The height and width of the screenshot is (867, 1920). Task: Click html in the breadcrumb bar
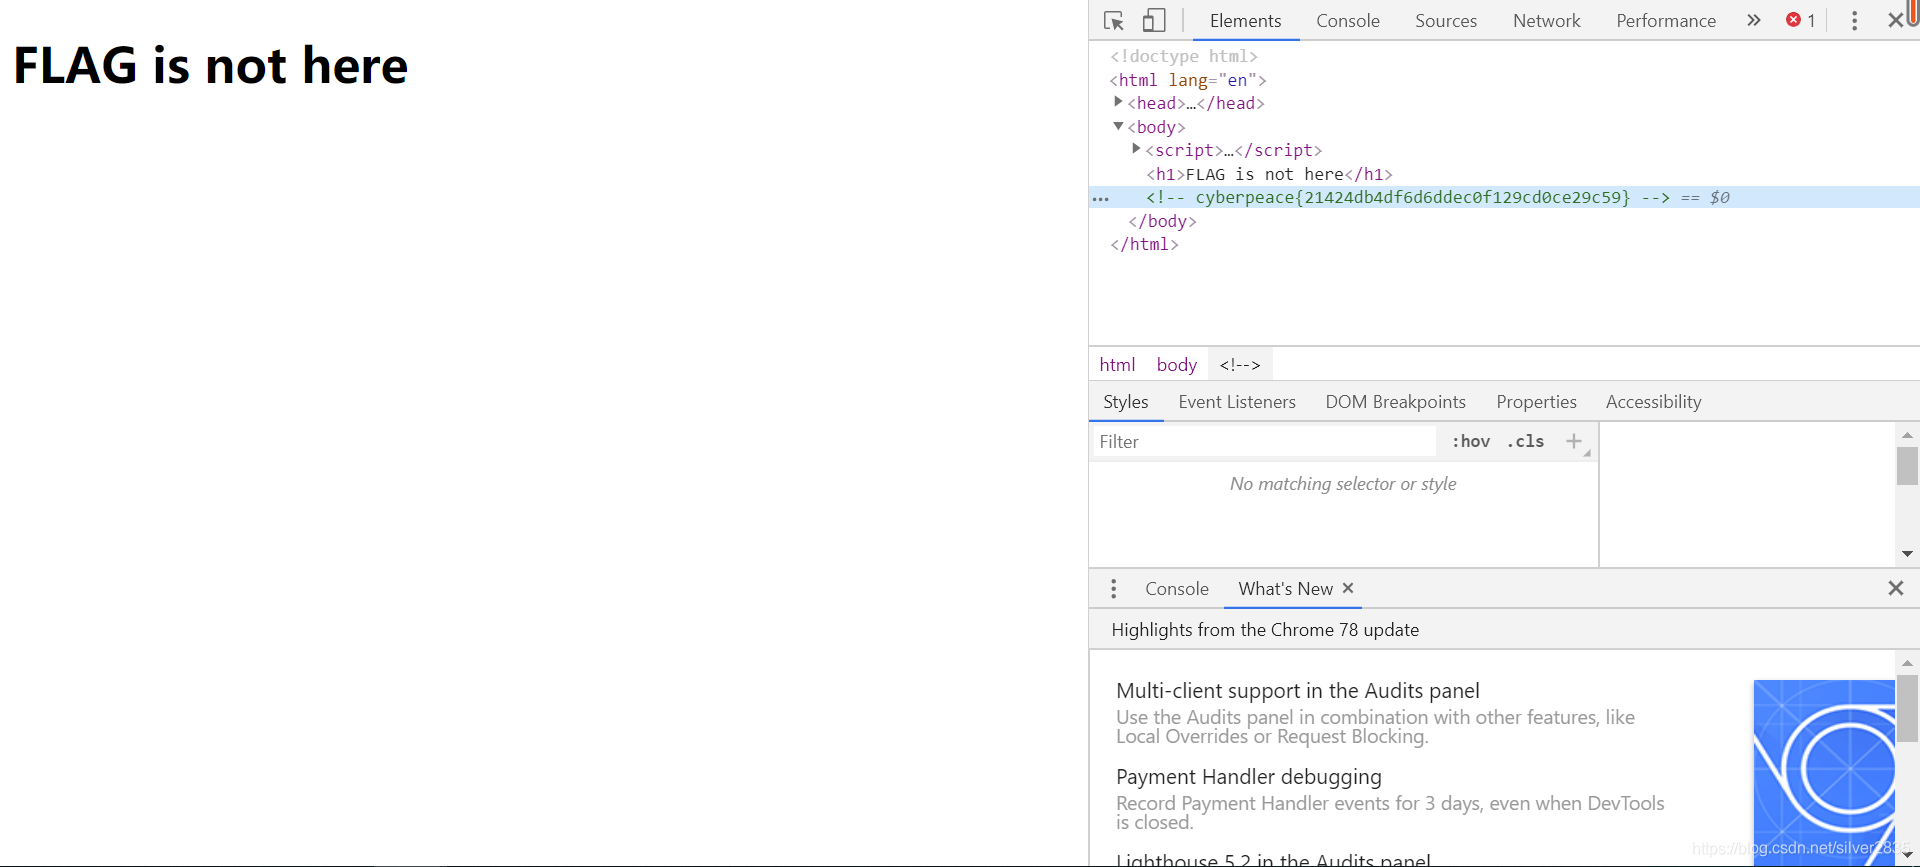tap(1117, 365)
